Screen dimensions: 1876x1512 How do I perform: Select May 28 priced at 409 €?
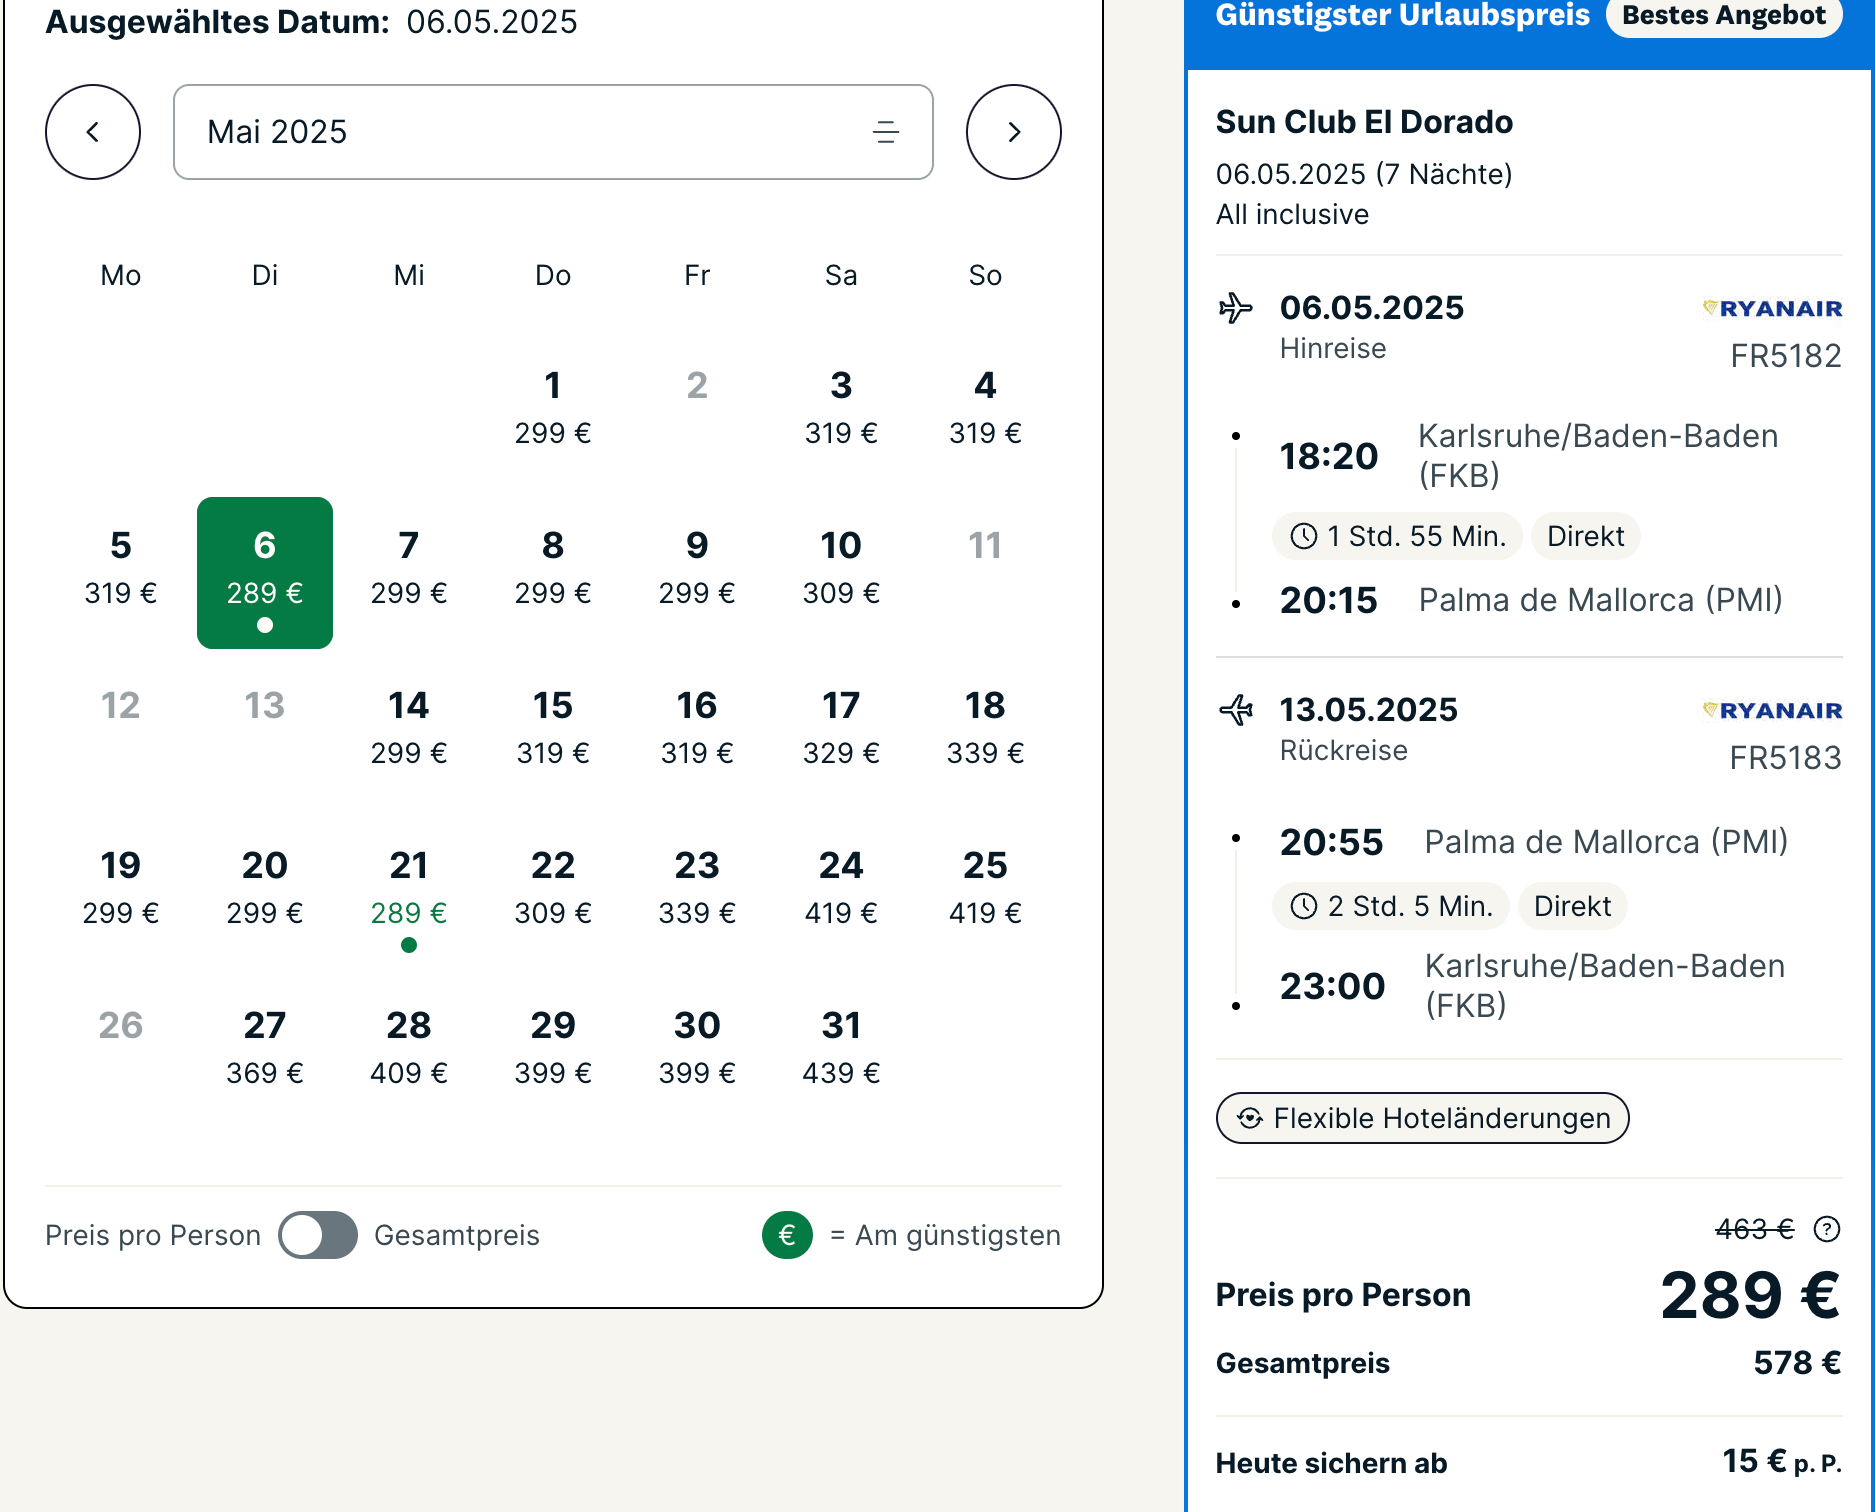pos(409,1049)
